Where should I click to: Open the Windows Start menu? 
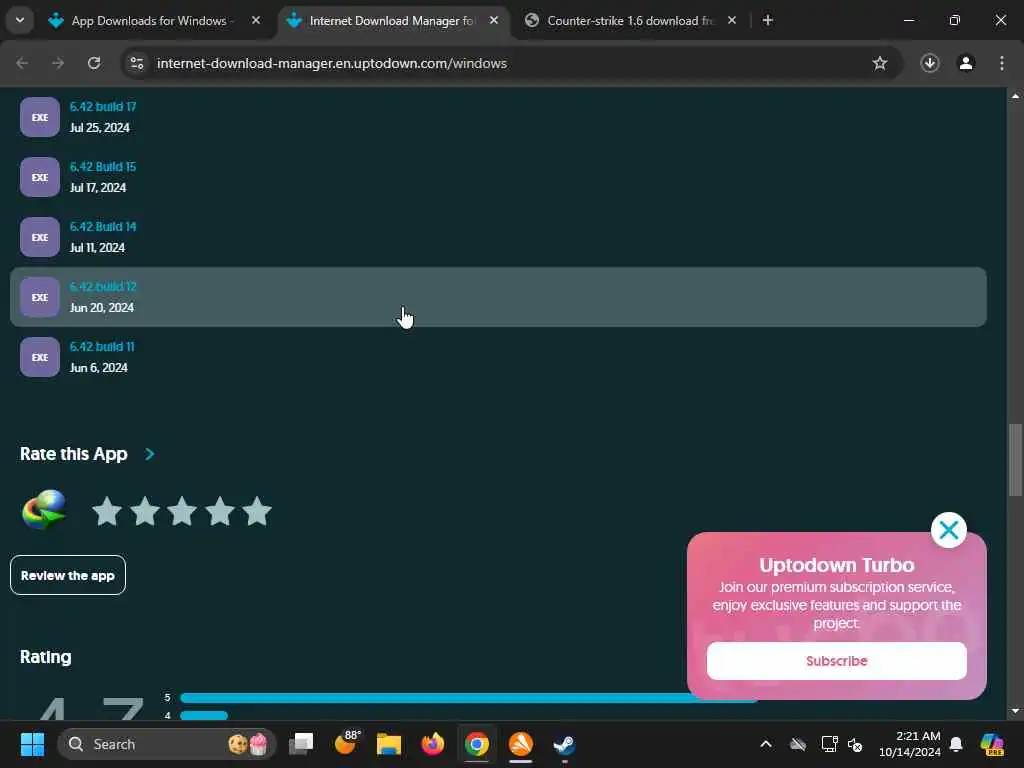(32, 744)
